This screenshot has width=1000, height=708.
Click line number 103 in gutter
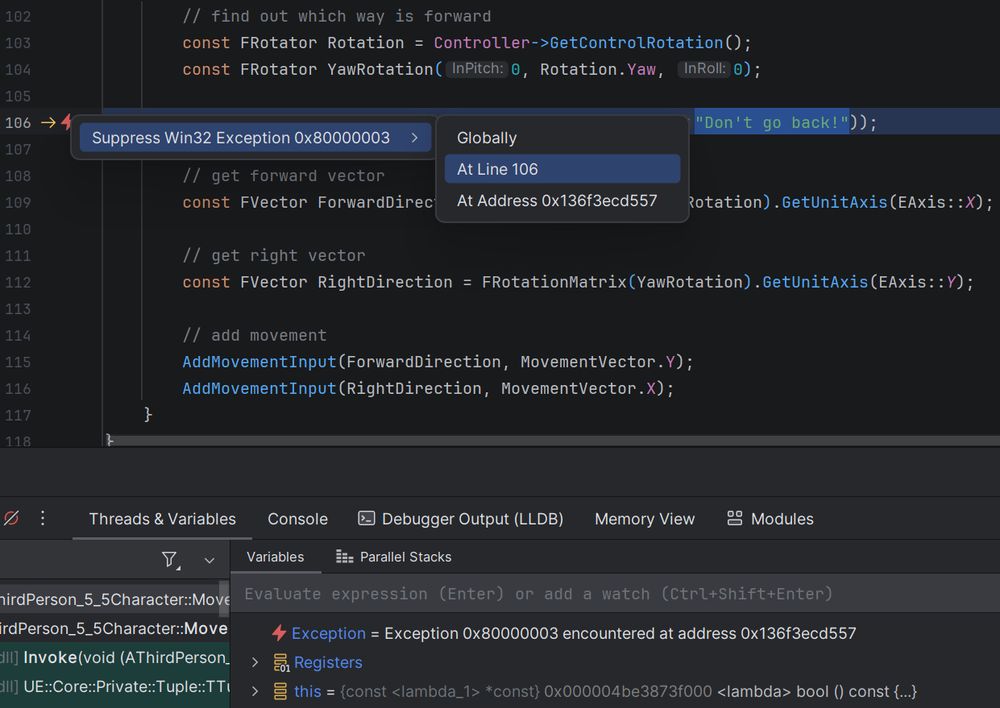[x=18, y=43]
